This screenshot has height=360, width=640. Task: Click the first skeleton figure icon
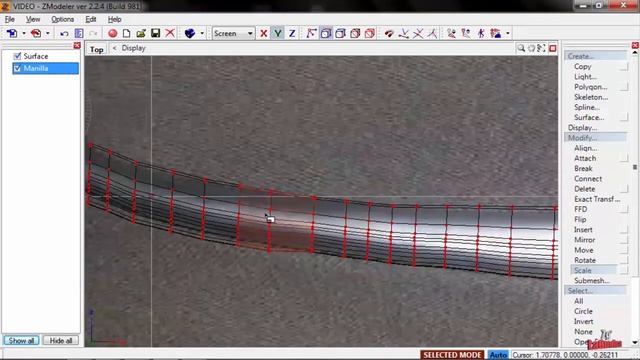pyautogui.click(x=451, y=33)
